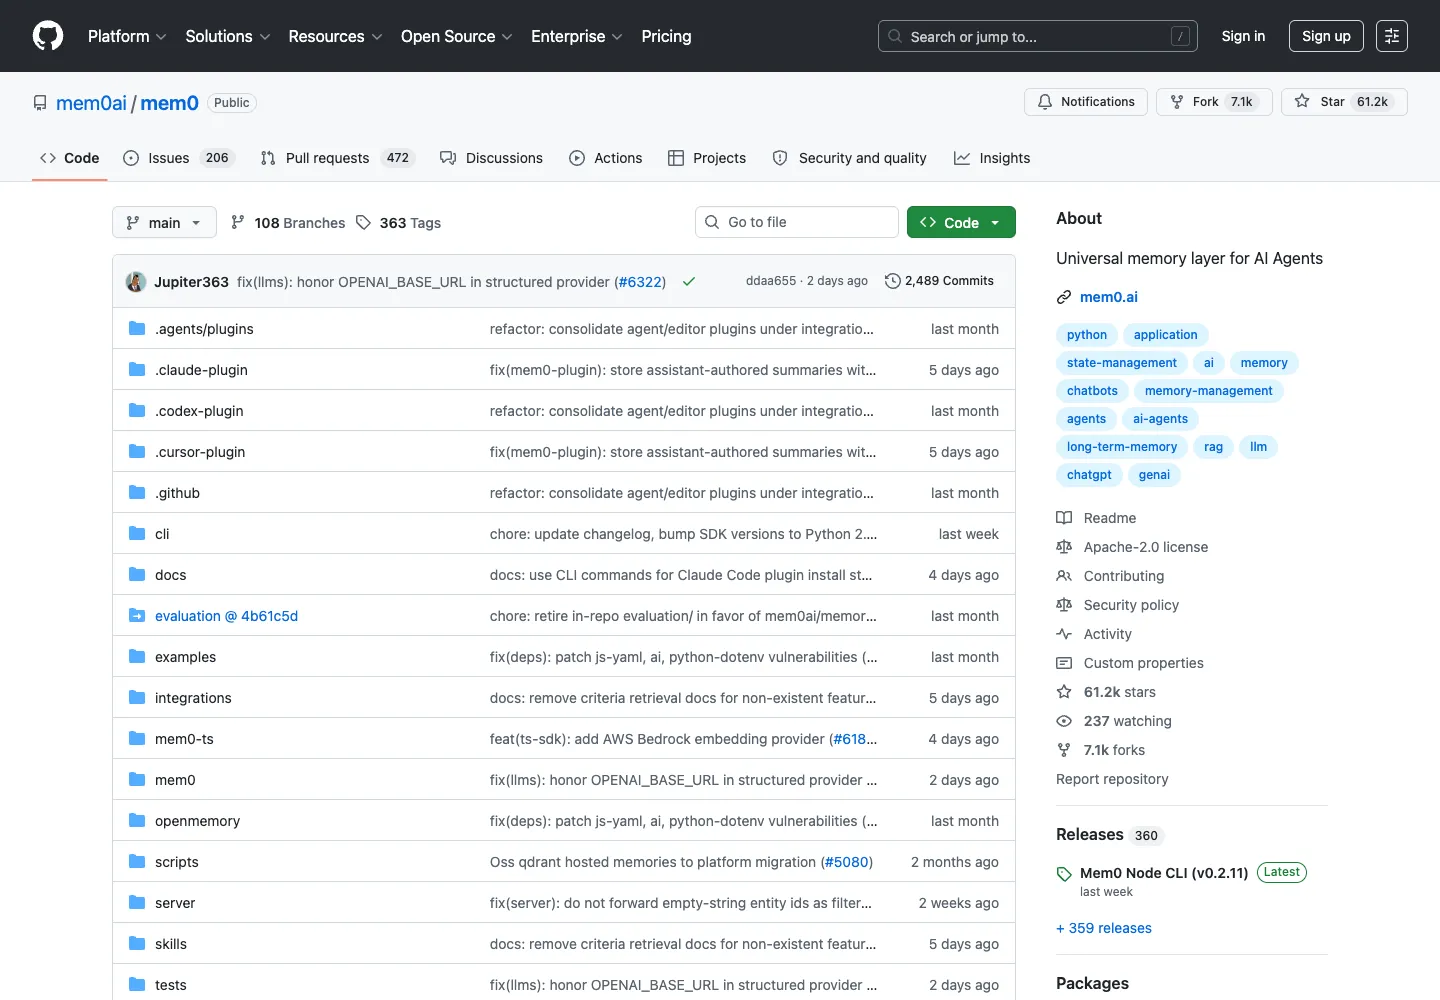Viewport: 1440px width, 1000px height.
Task: Click the tag icon beside Mem0 Node CLI release
Action: [x=1064, y=874]
